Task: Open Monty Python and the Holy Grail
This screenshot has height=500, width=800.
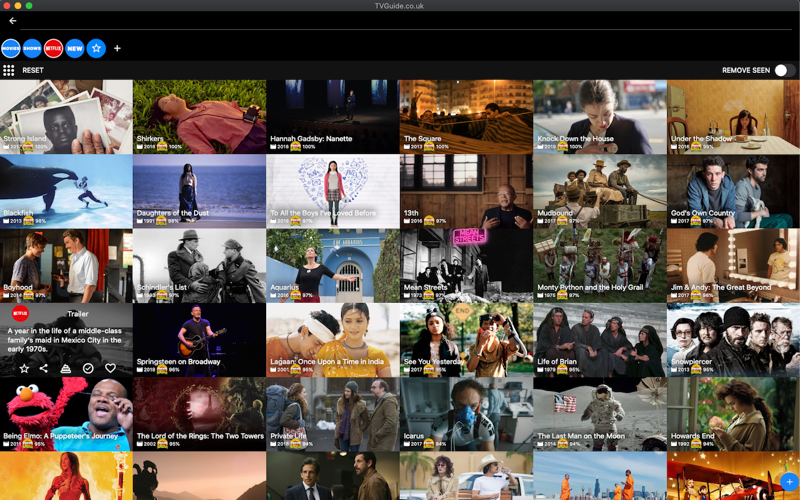Action: pyautogui.click(x=599, y=266)
